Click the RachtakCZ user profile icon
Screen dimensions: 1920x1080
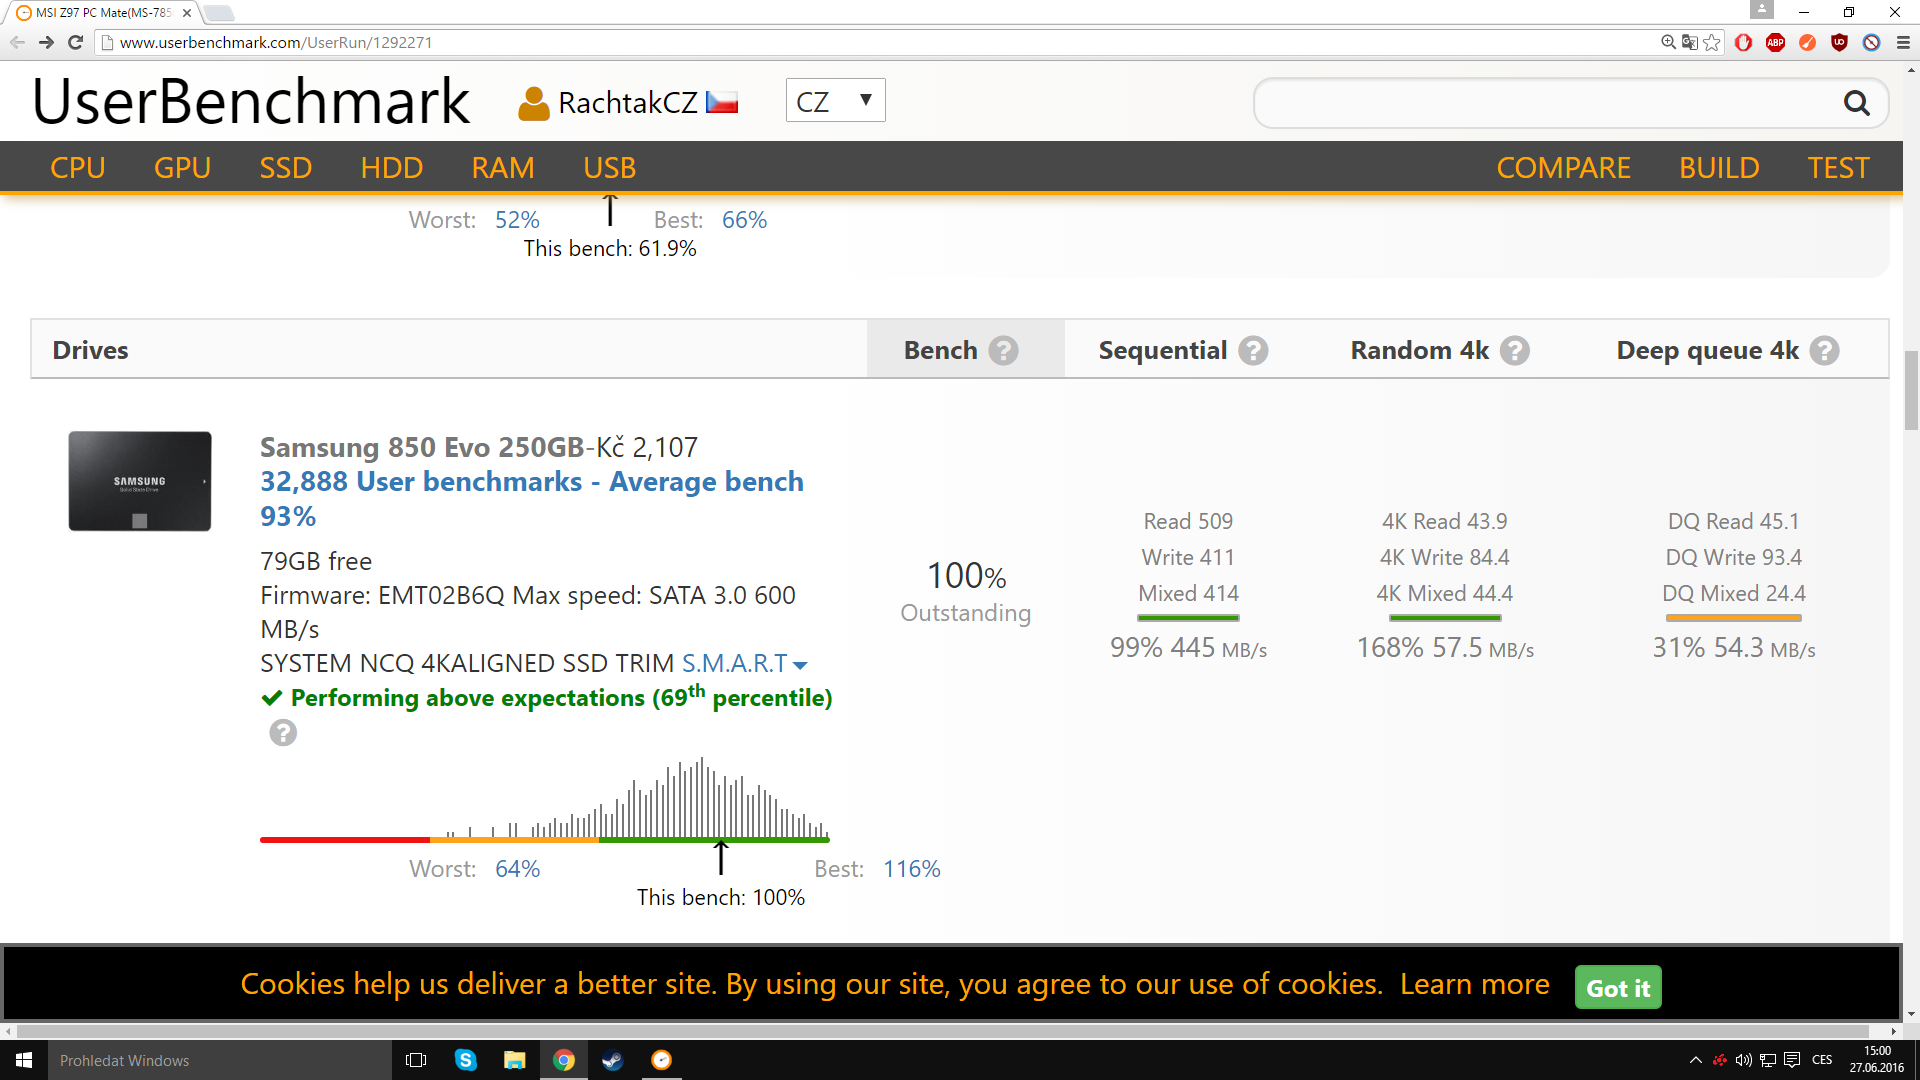click(x=533, y=103)
